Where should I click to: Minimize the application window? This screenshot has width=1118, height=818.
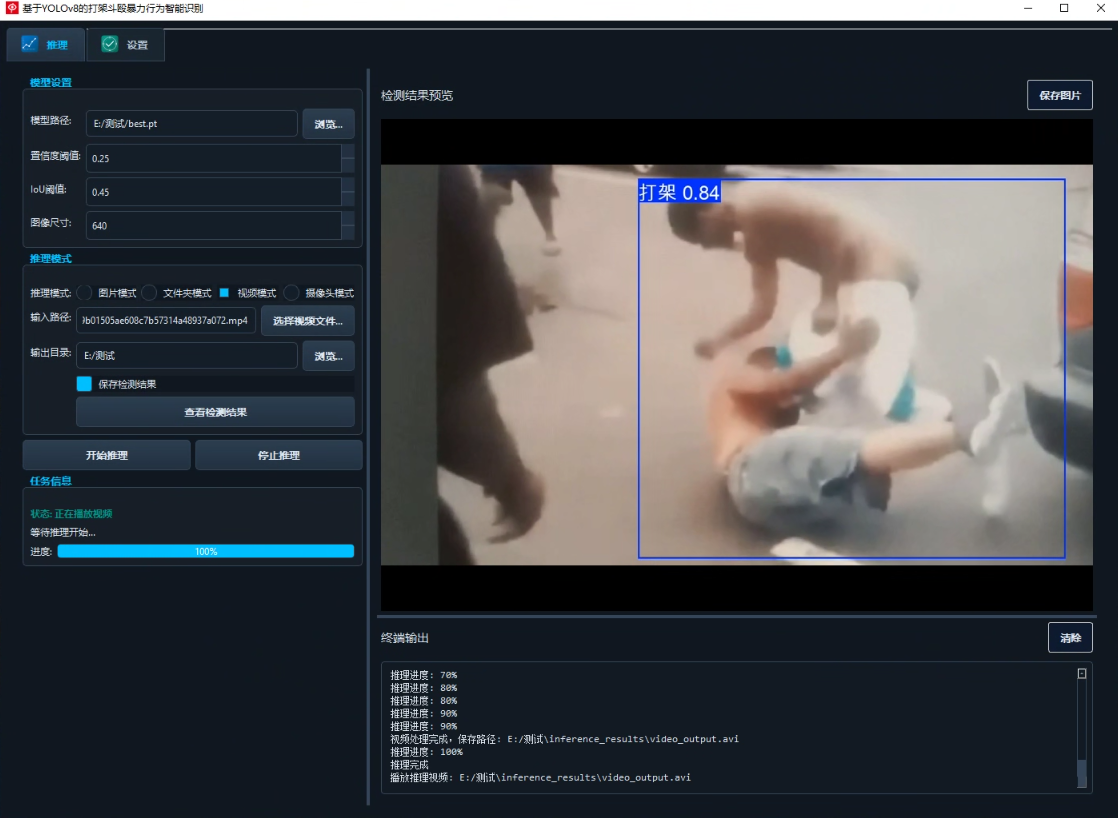point(1027,9)
